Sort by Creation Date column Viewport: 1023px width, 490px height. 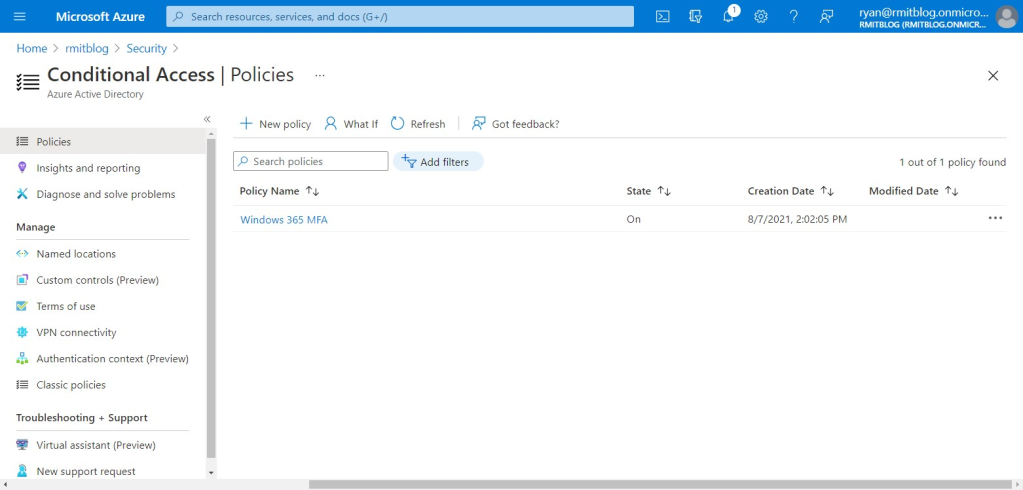pyautogui.click(x=791, y=191)
